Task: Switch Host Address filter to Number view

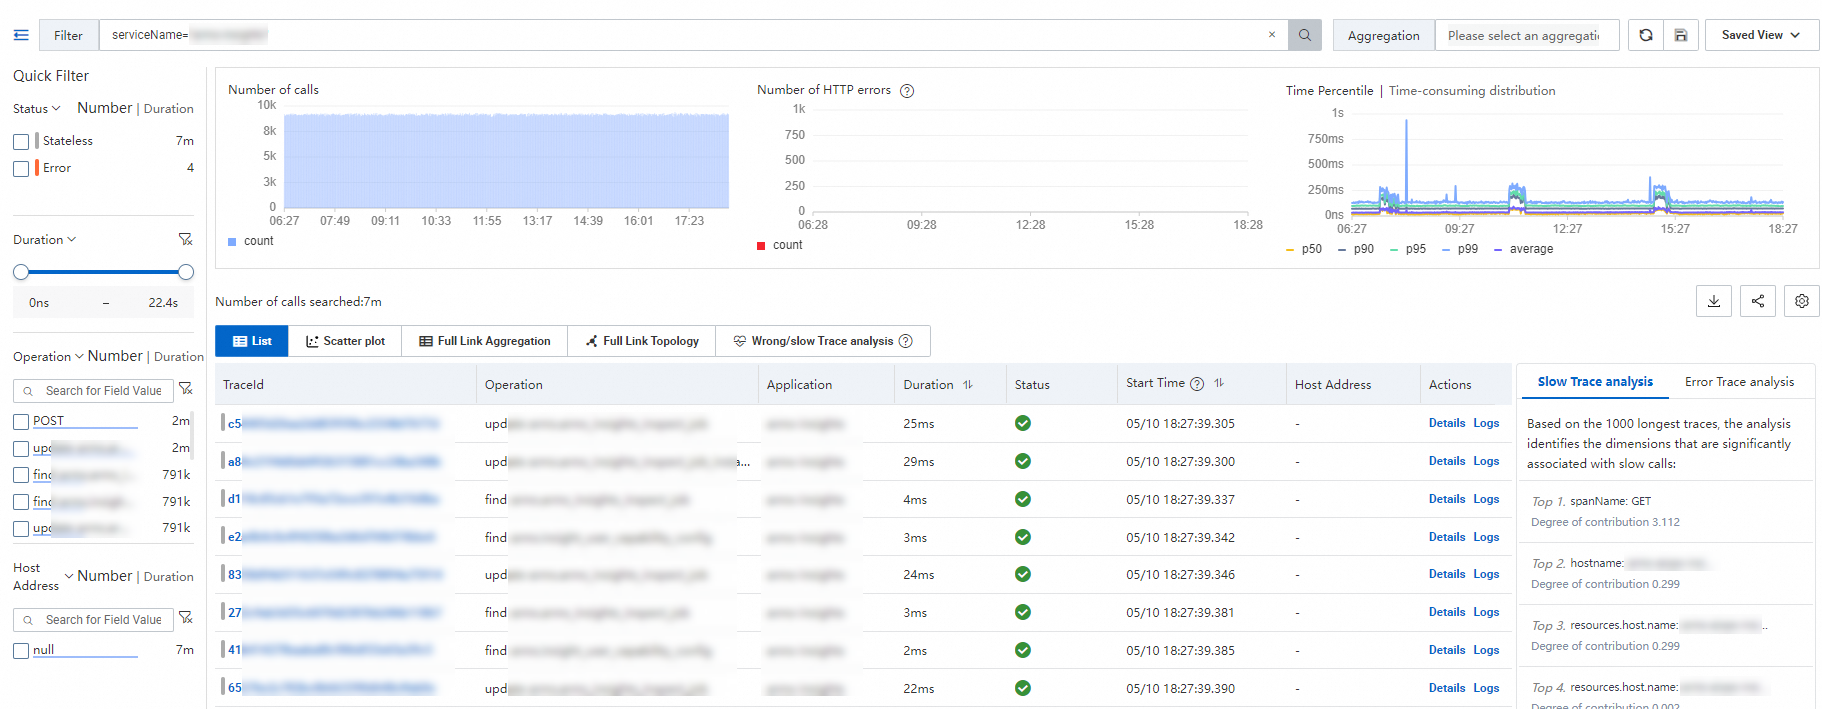Action: point(105,576)
